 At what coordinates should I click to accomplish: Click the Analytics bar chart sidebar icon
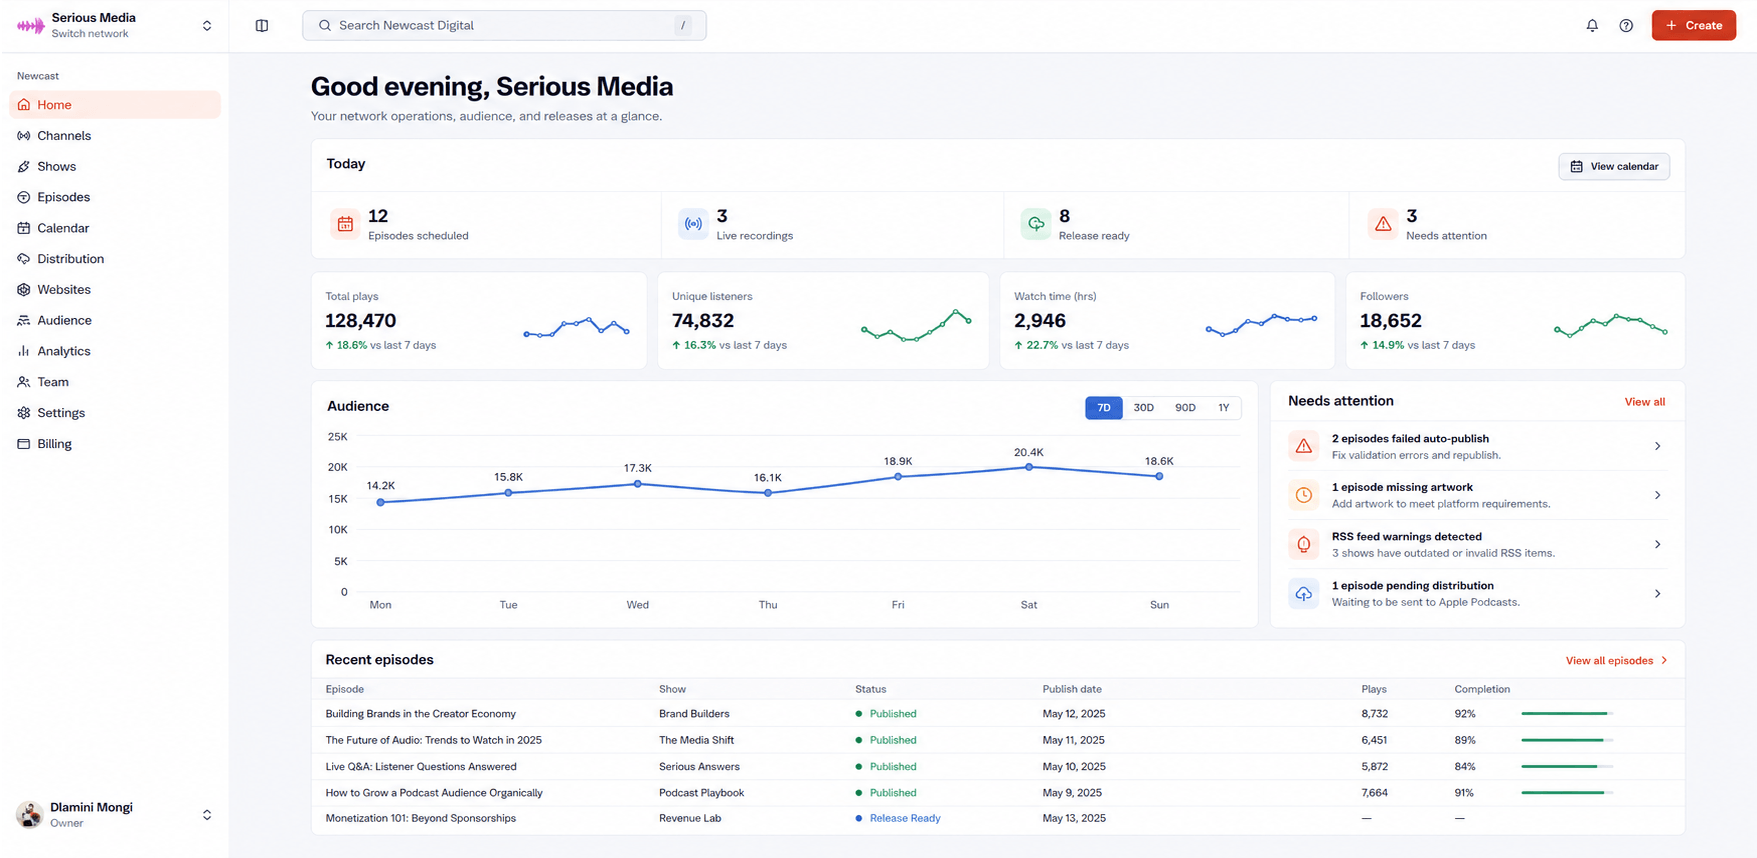24,351
